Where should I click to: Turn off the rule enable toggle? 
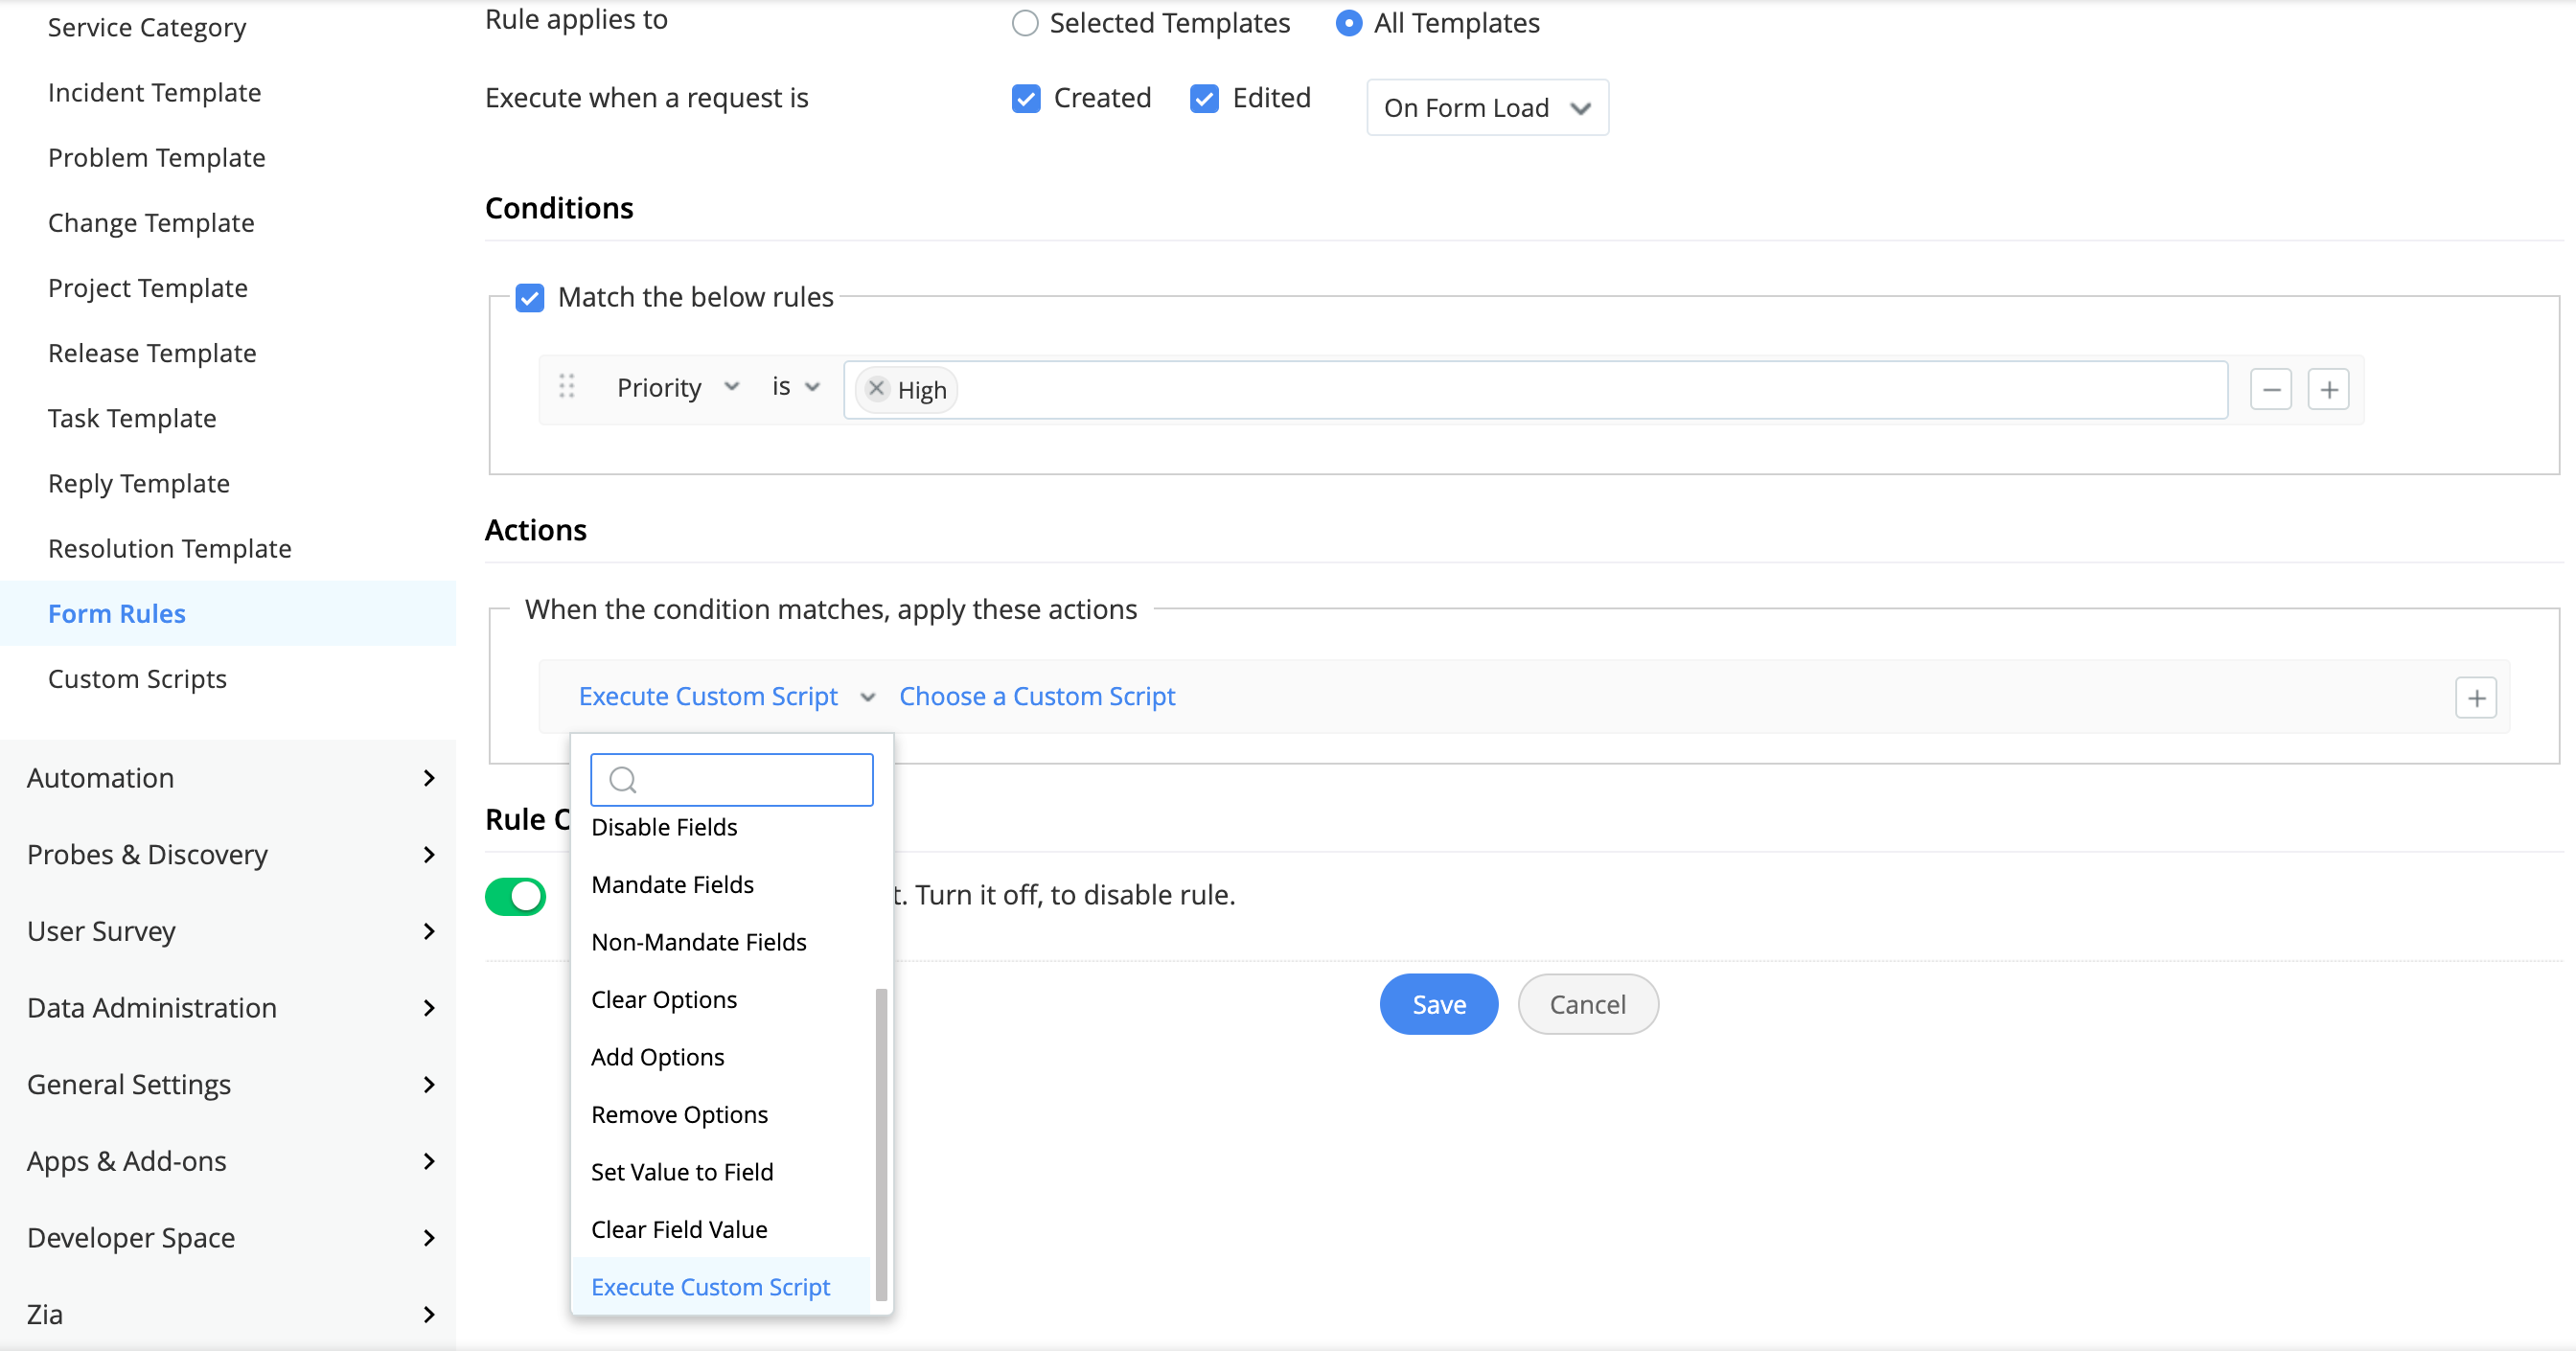pyautogui.click(x=515, y=896)
